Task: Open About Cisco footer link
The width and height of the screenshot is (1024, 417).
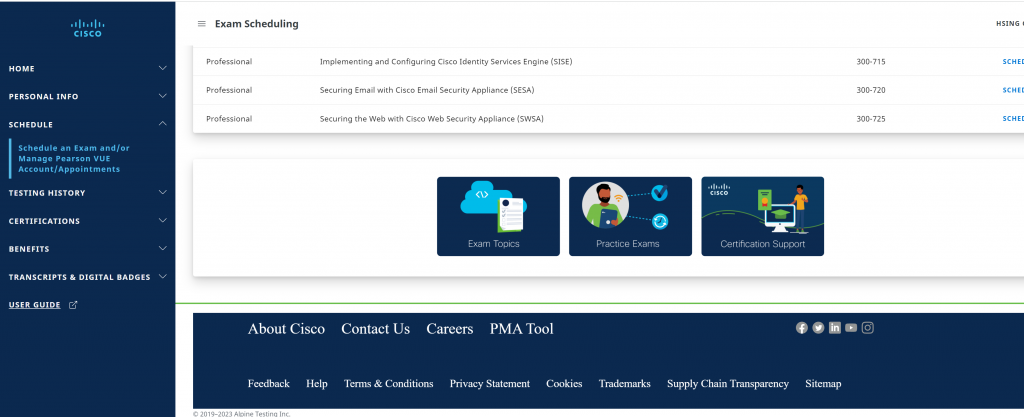Action: click(286, 329)
